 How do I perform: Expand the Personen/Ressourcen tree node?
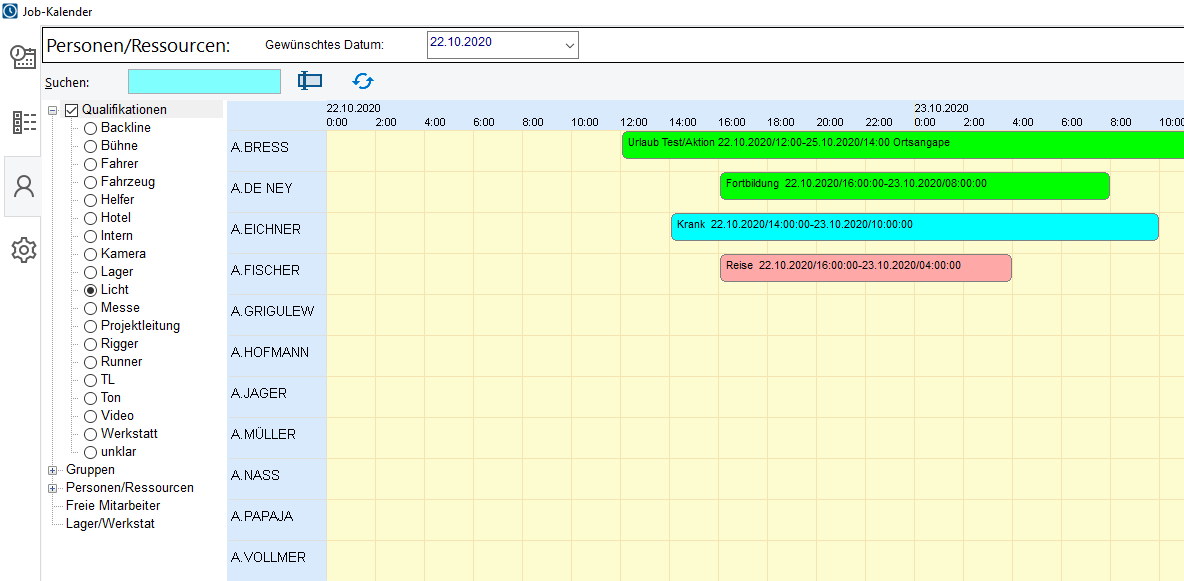52,488
